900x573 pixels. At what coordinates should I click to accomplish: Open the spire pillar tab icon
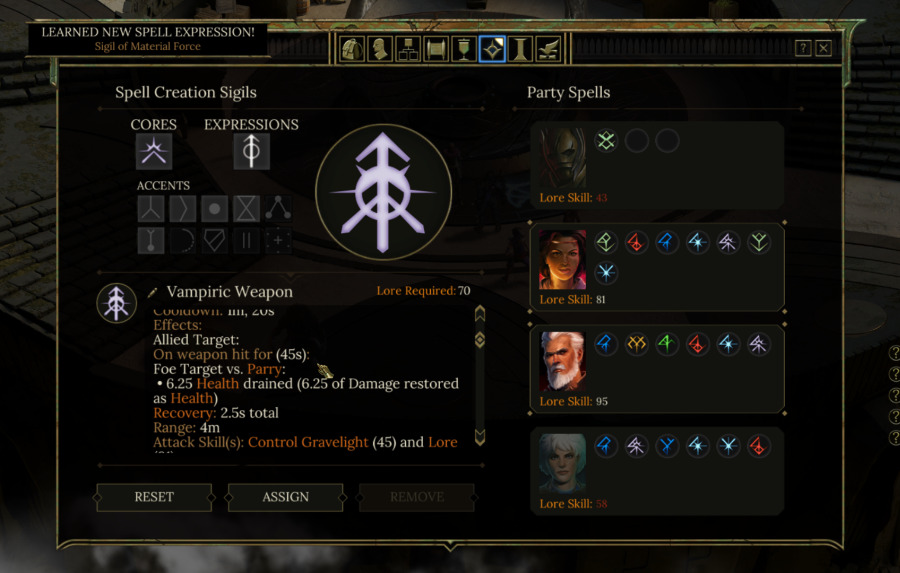click(x=520, y=49)
